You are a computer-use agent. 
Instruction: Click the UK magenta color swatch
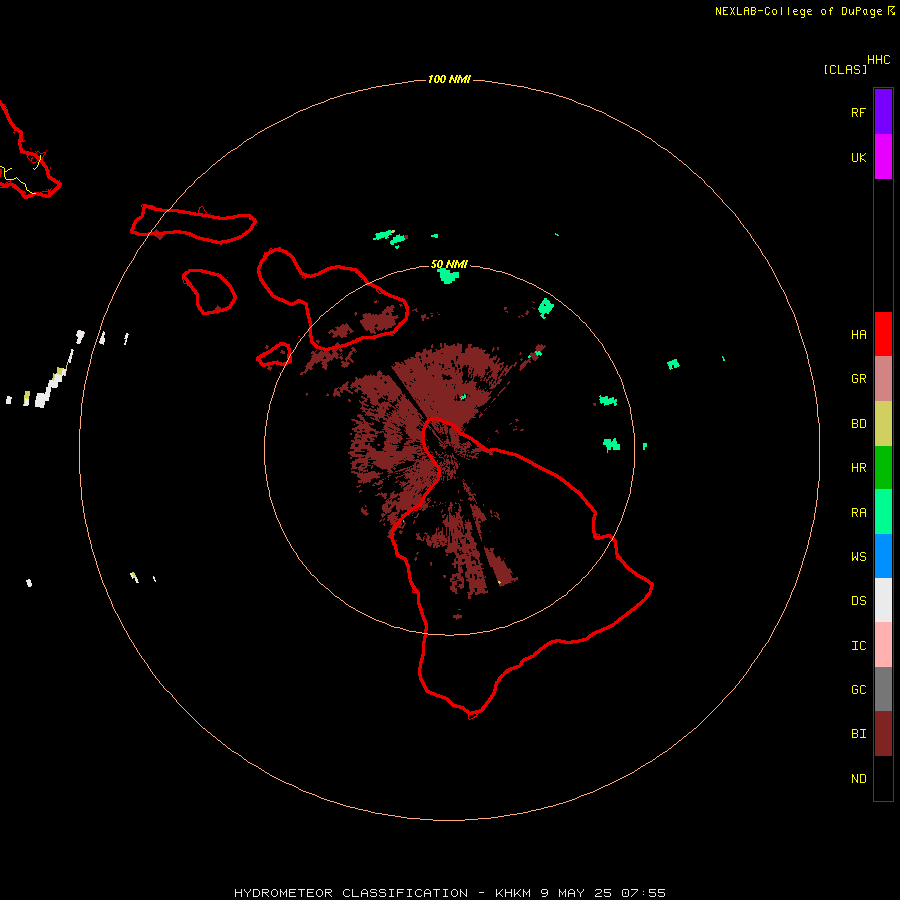(x=883, y=156)
